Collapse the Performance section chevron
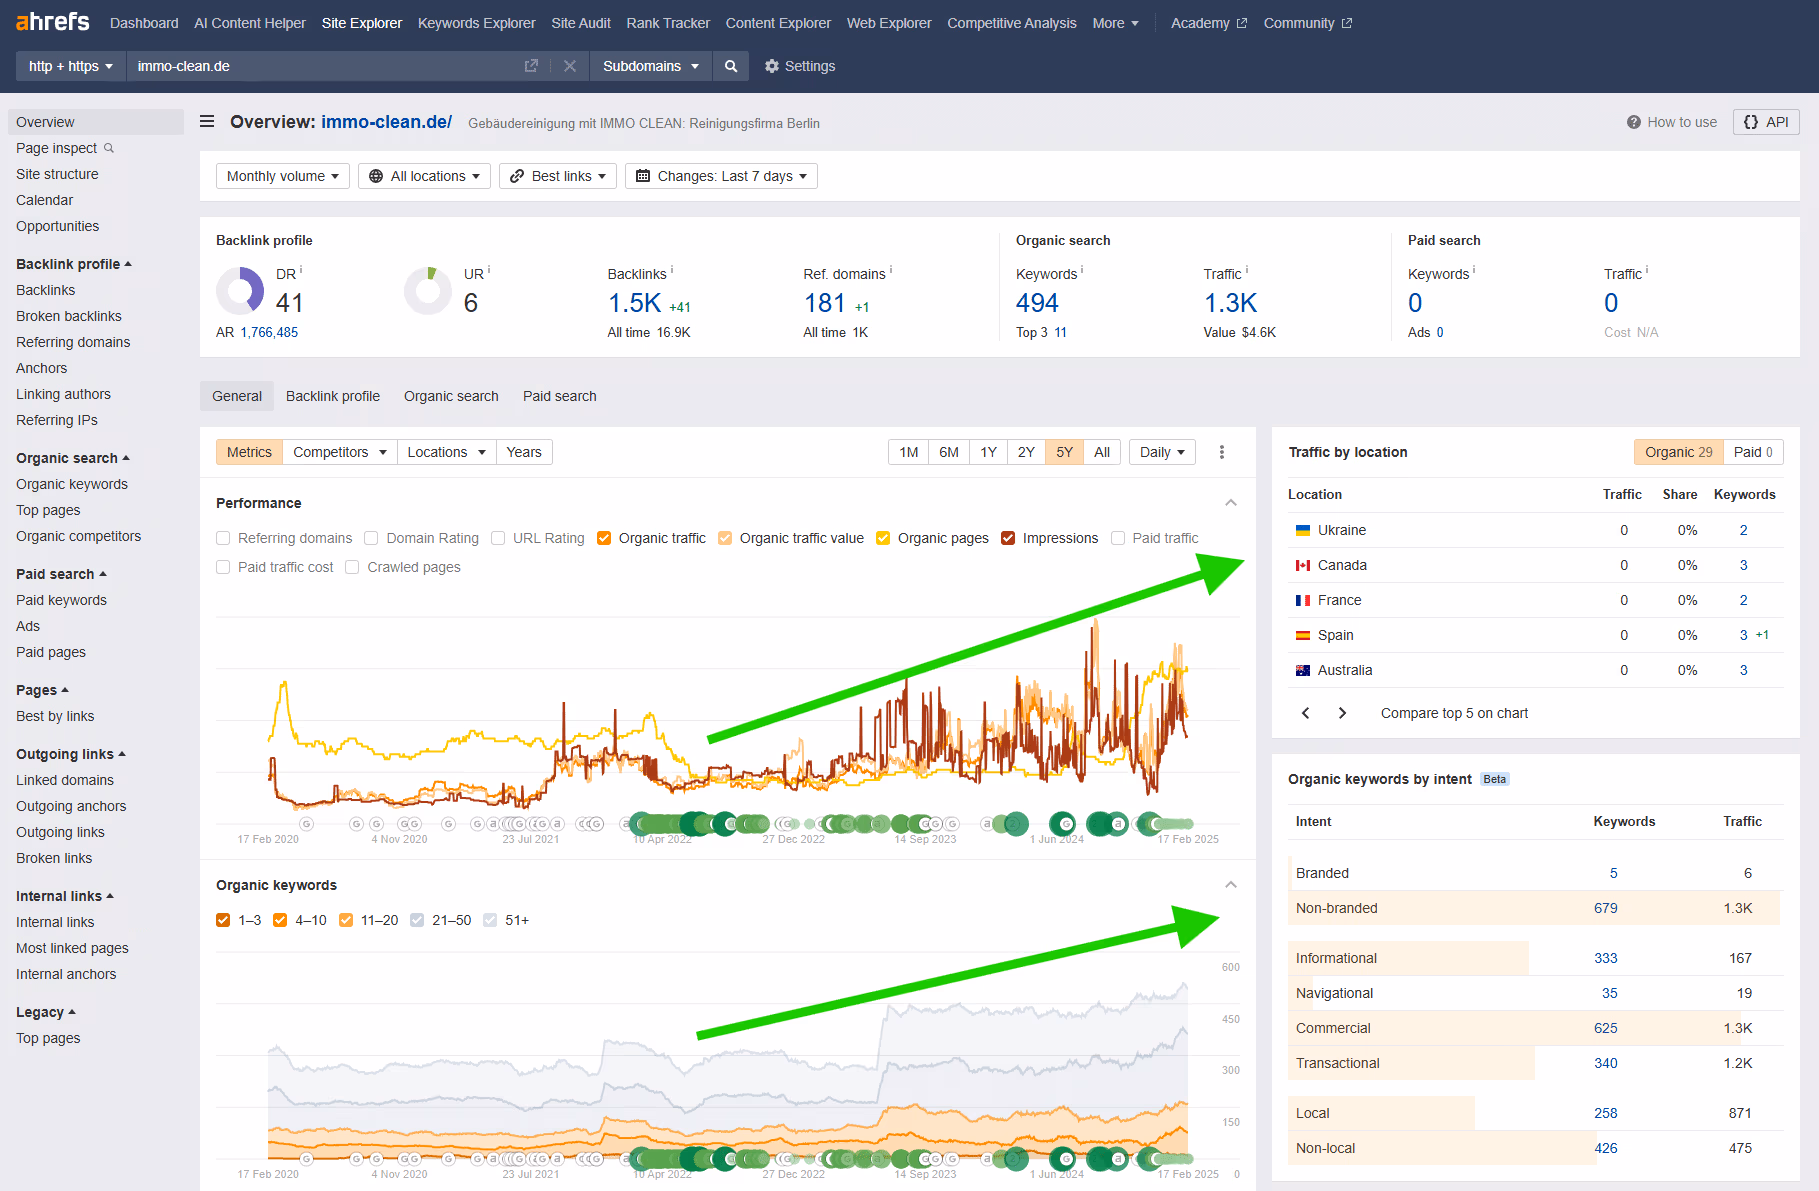This screenshot has width=1819, height=1191. click(x=1231, y=503)
